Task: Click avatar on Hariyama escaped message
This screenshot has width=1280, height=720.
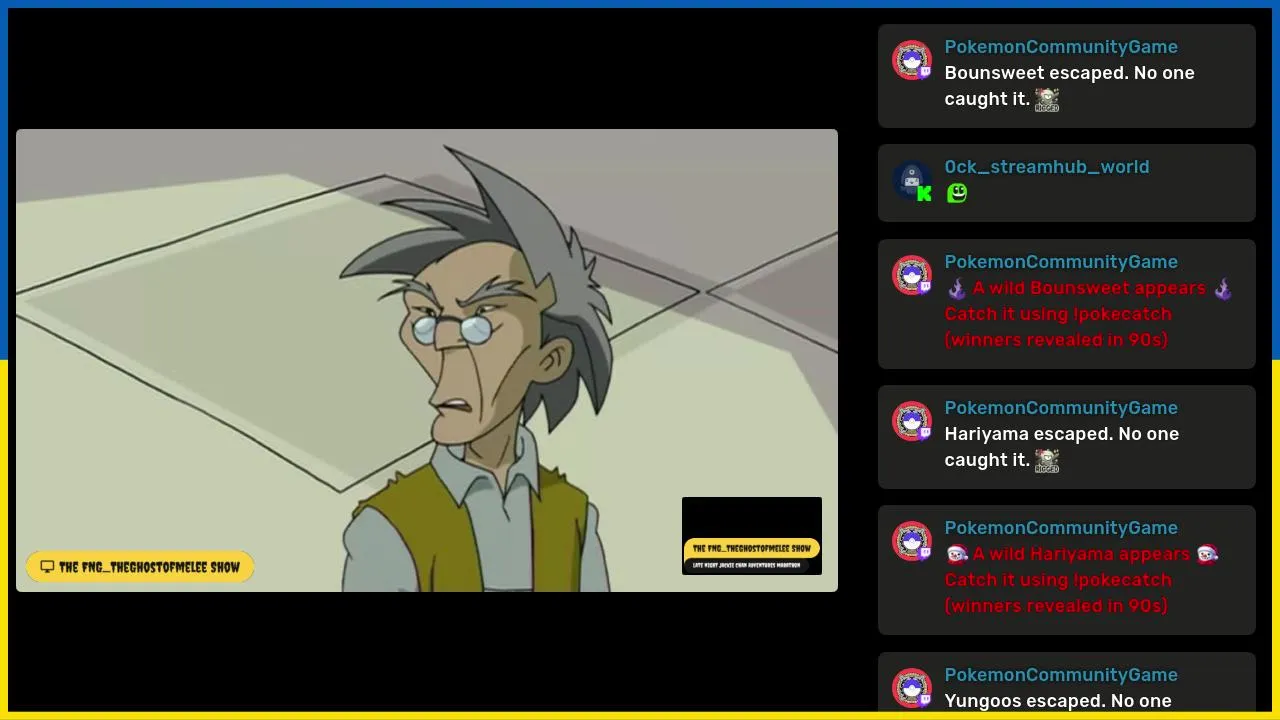Action: coord(912,421)
